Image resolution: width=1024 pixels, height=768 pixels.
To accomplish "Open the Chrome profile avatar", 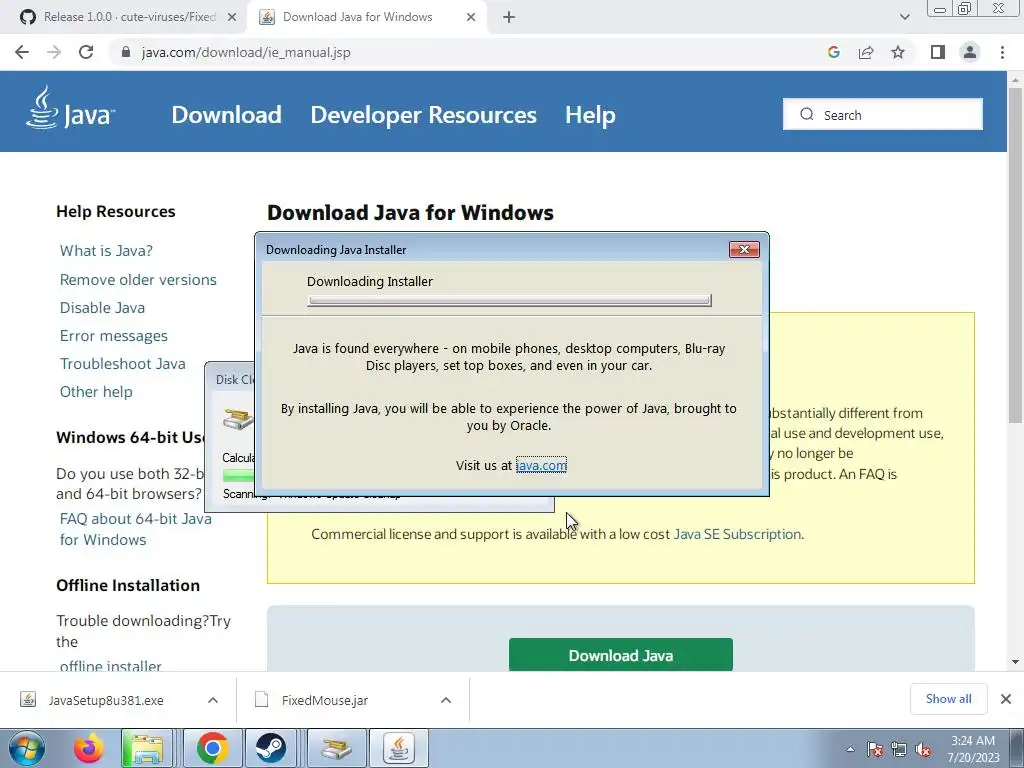I will click(x=970, y=52).
